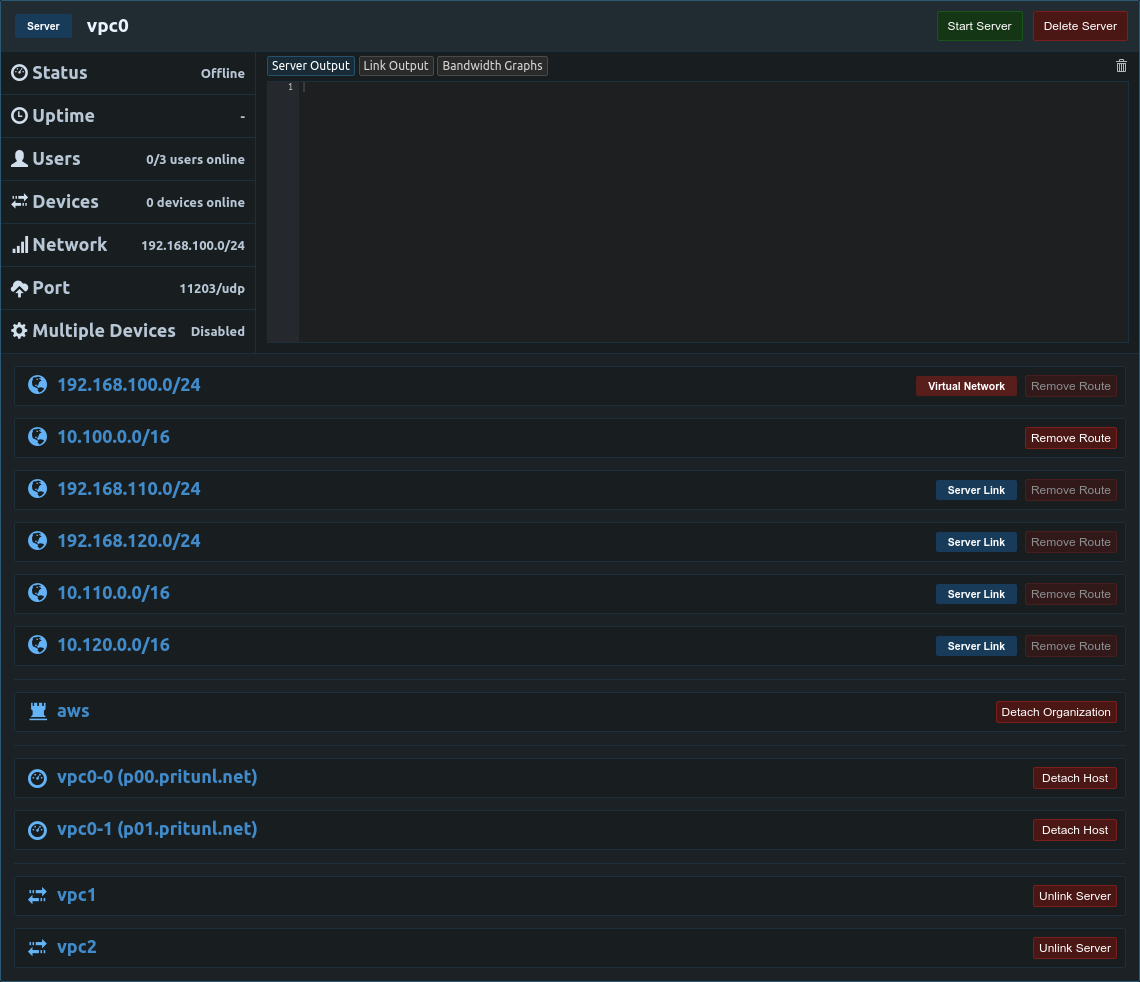Viewport: 1140px width, 982px height.
Task: Delete the vpc0 server
Action: click(x=1080, y=26)
